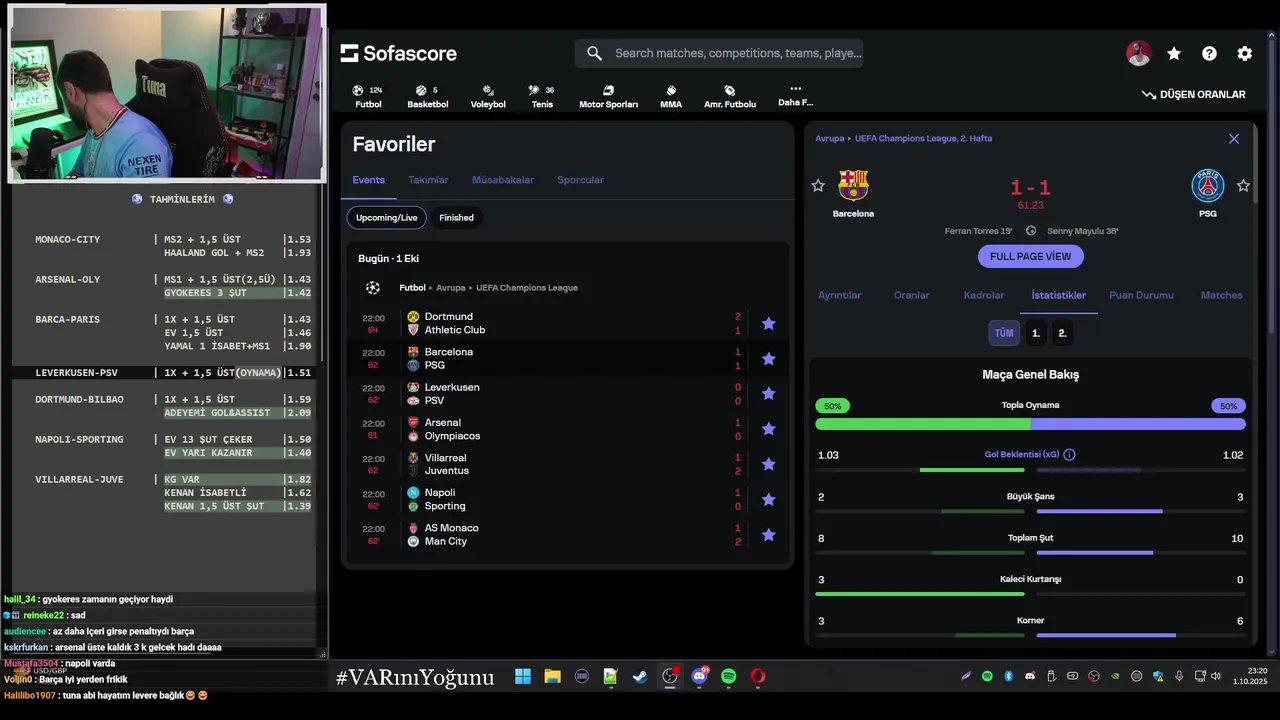Unfavorite the AS Monaco vs Man City match

point(768,535)
